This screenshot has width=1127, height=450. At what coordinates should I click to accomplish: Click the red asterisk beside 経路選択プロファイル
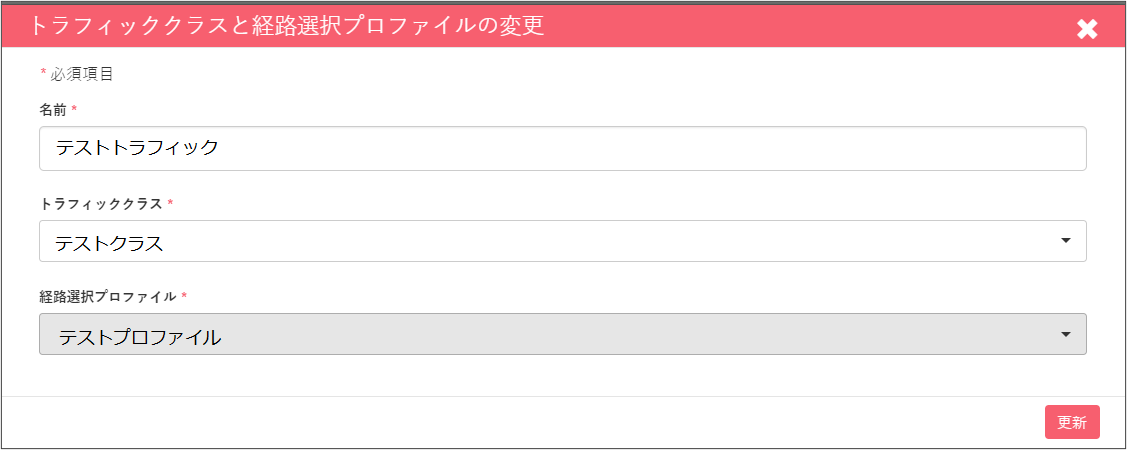point(185,295)
